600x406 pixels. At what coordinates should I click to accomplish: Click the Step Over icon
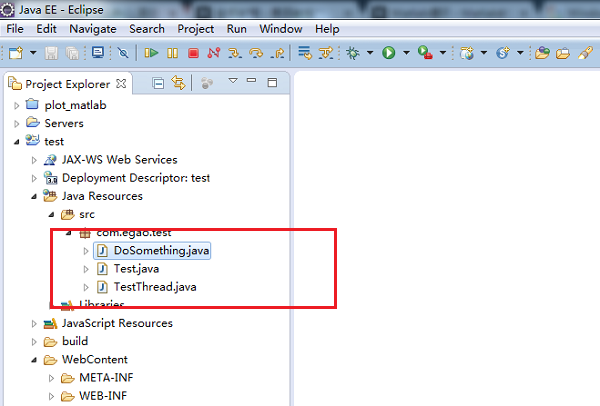pyautogui.click(x=256, y=53)
